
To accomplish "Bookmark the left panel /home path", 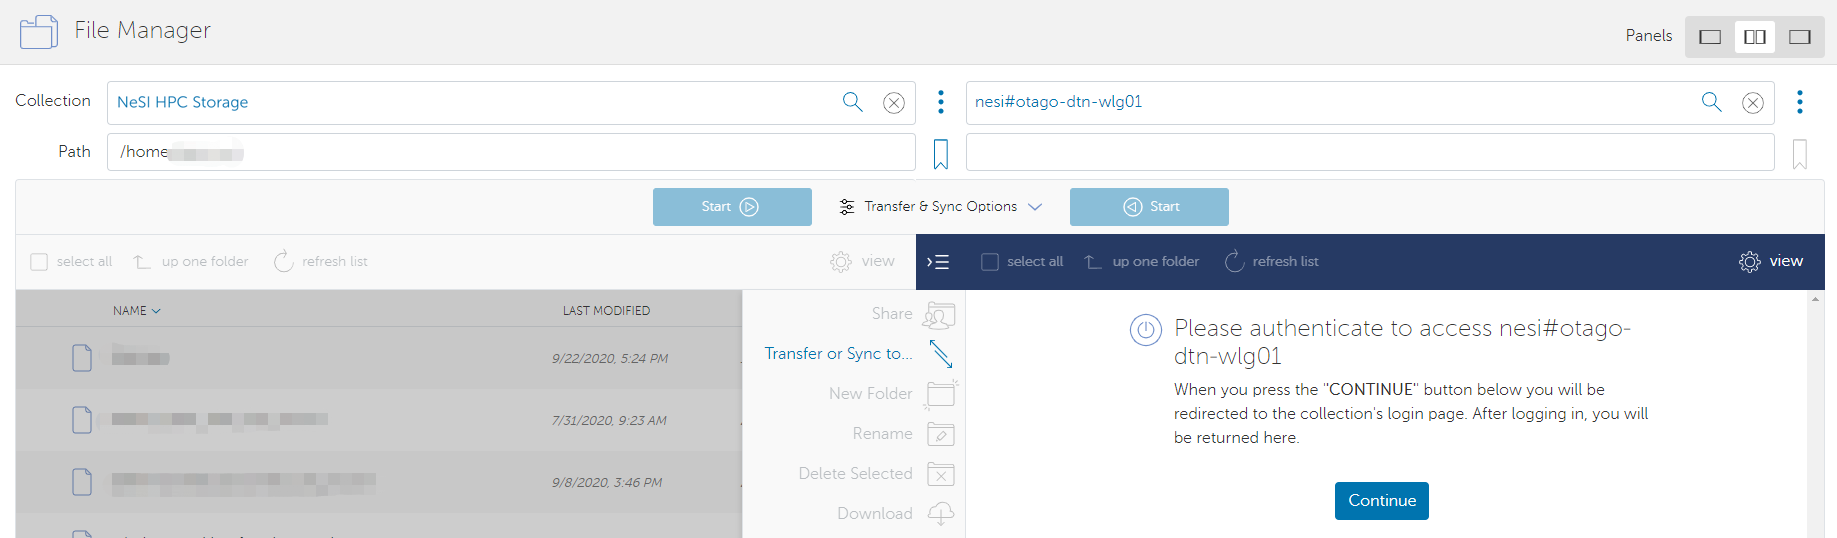I will coord(941,154).
